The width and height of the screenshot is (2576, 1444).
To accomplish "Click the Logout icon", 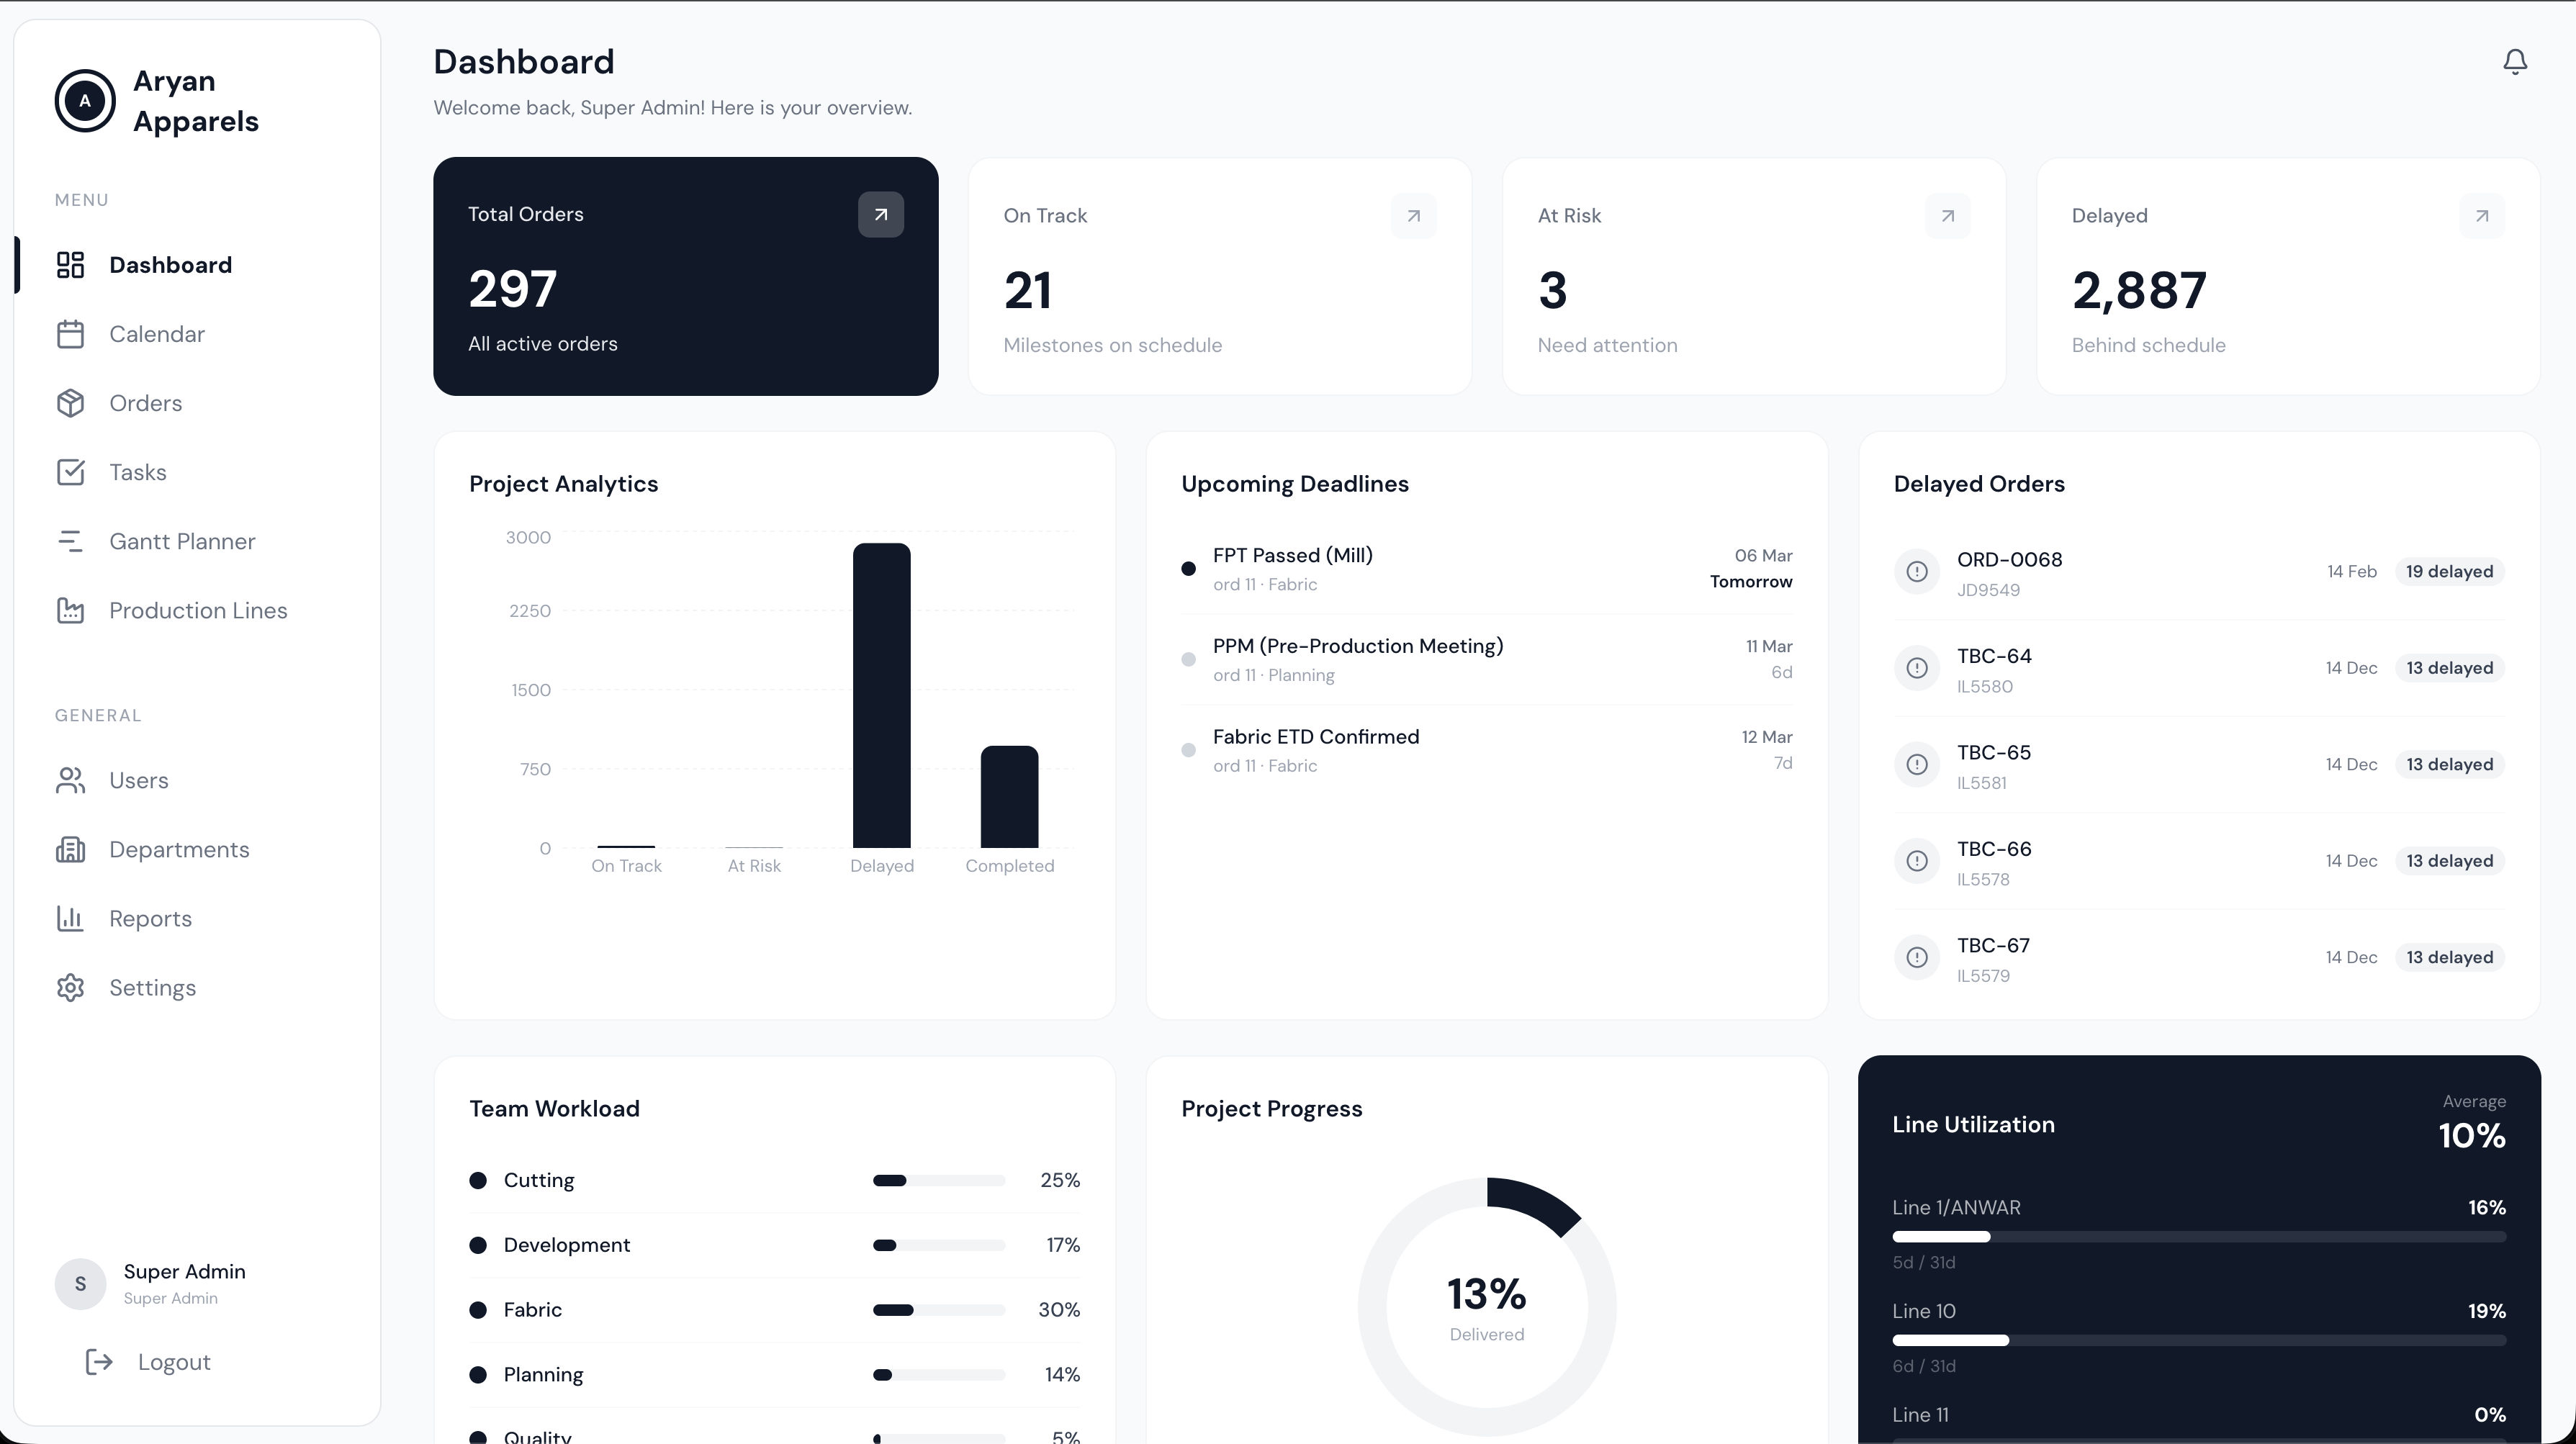I will coord(99,1362).
